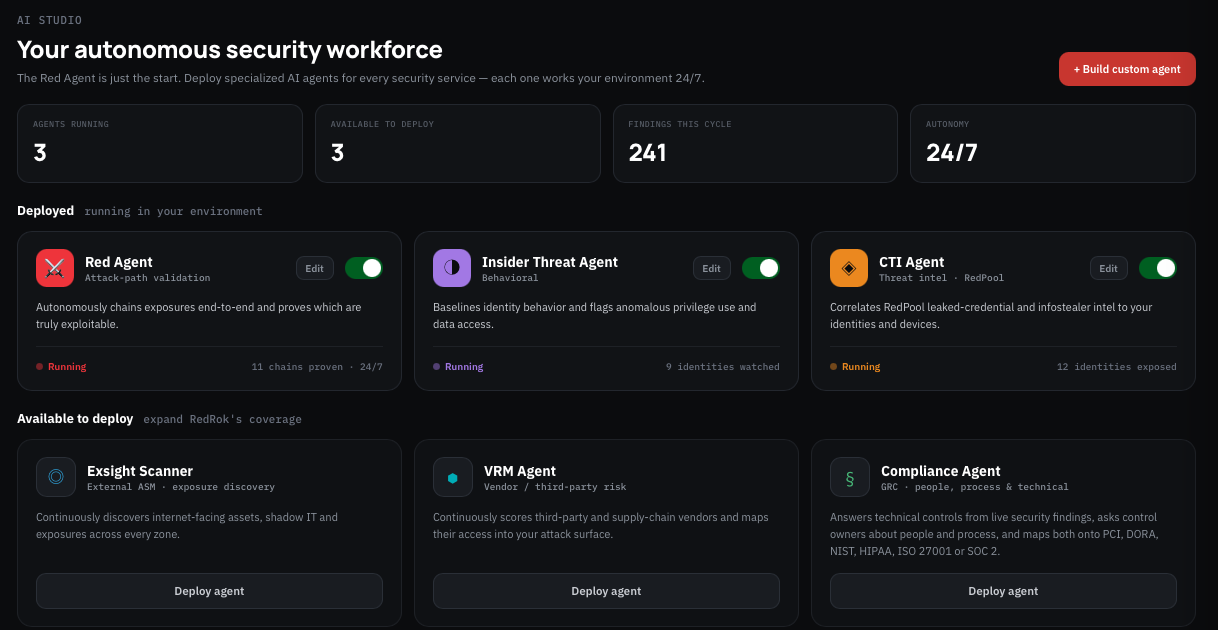1218x630 pixels.
Task: Deploy the Exsight Scanner agent
Action: tap(209, 591)
